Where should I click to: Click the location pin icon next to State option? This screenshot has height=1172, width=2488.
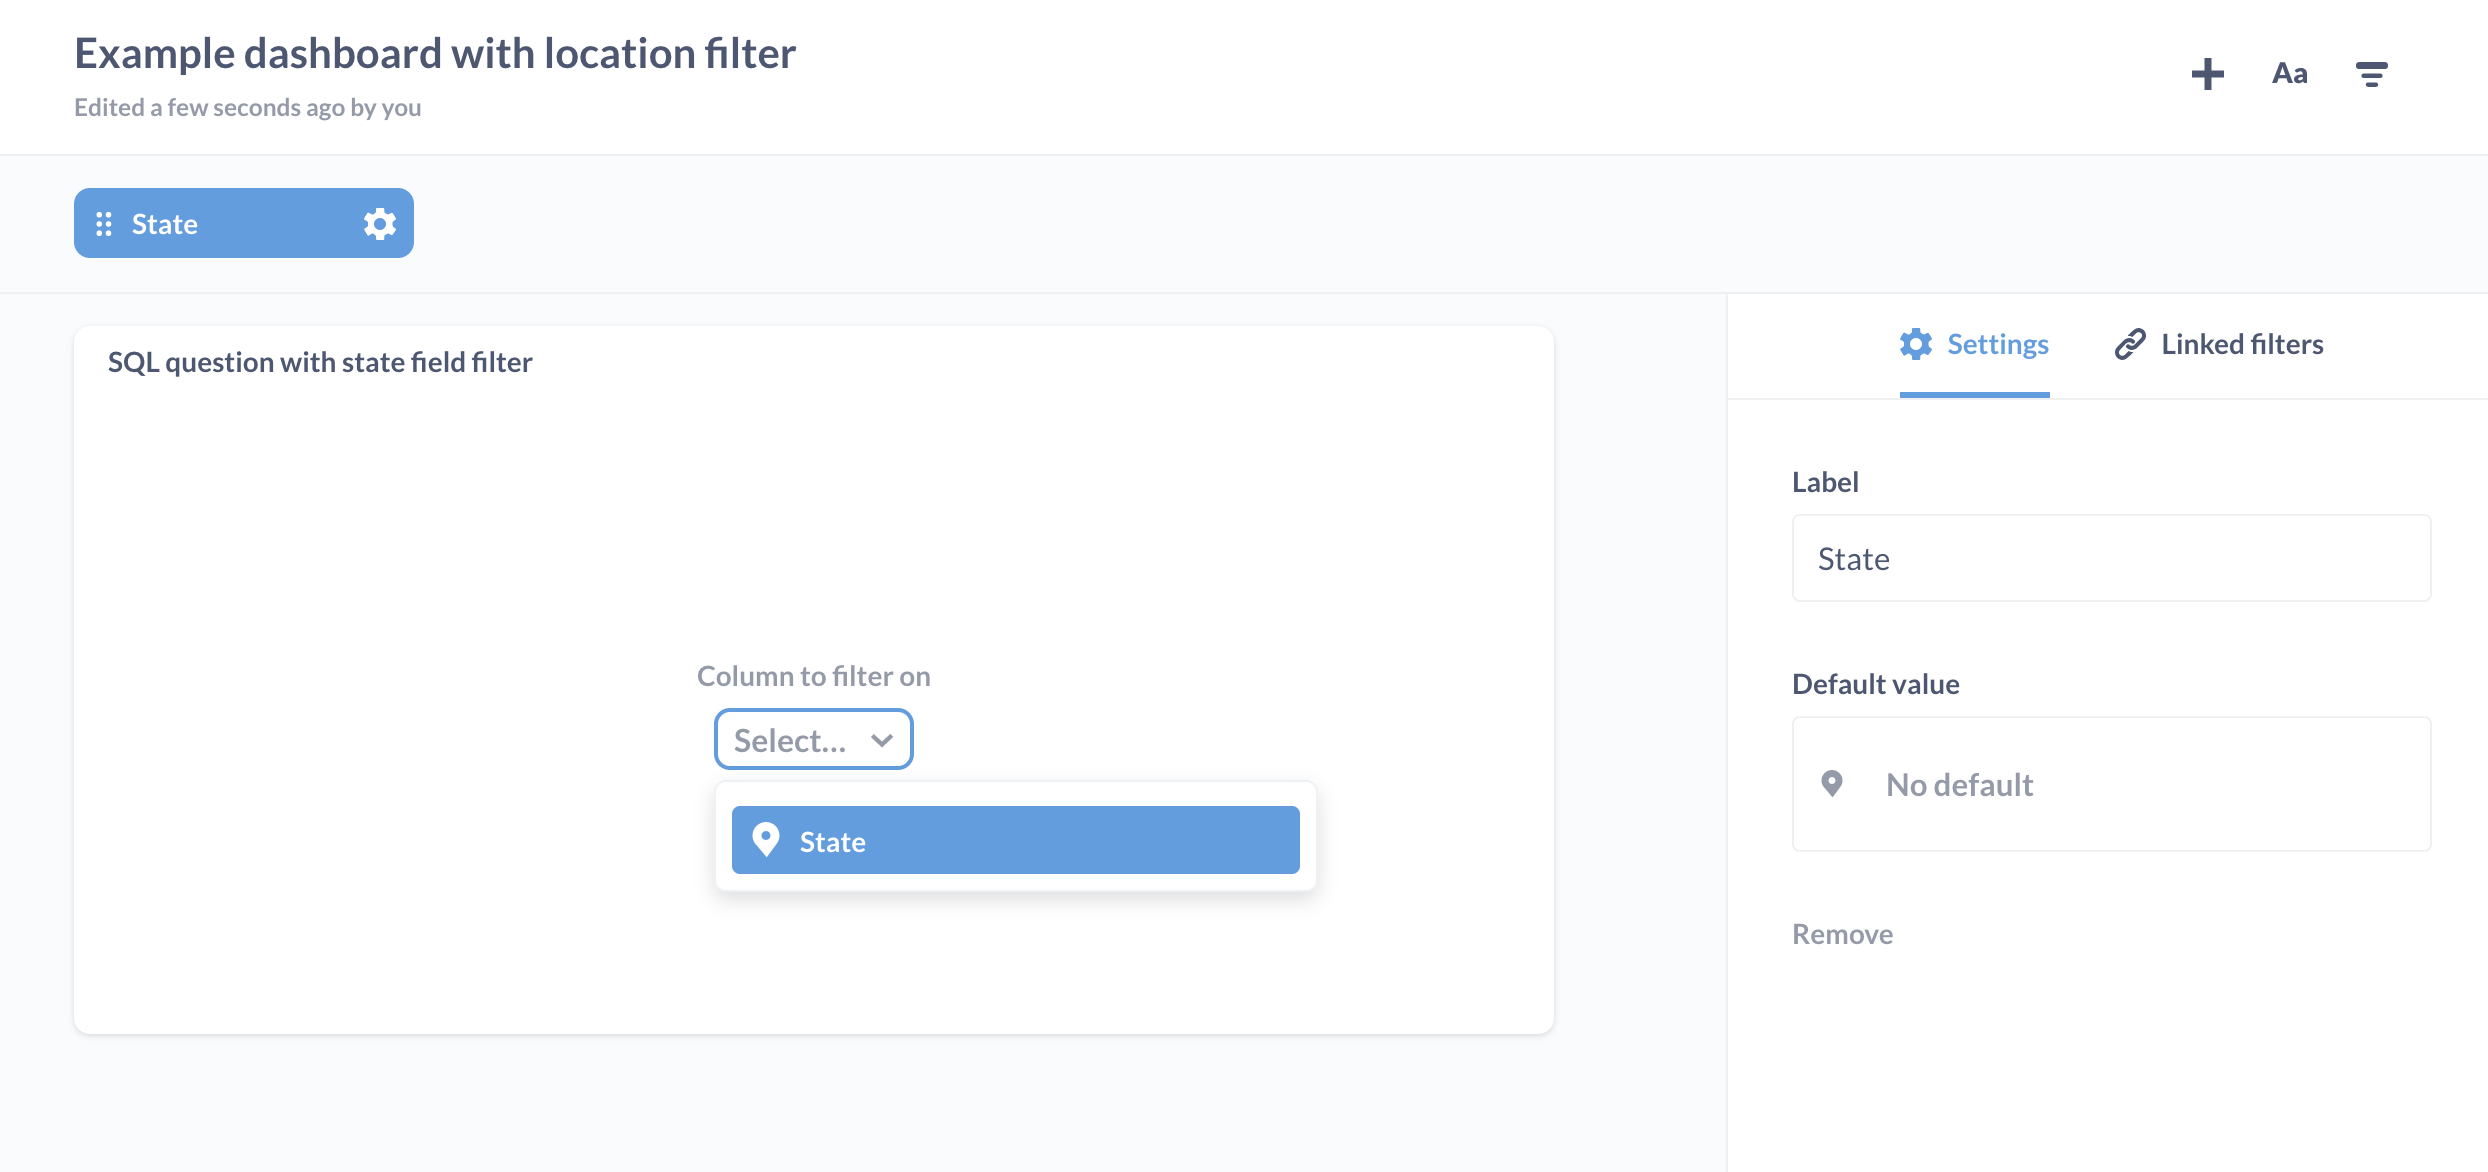tap(767, 840)
